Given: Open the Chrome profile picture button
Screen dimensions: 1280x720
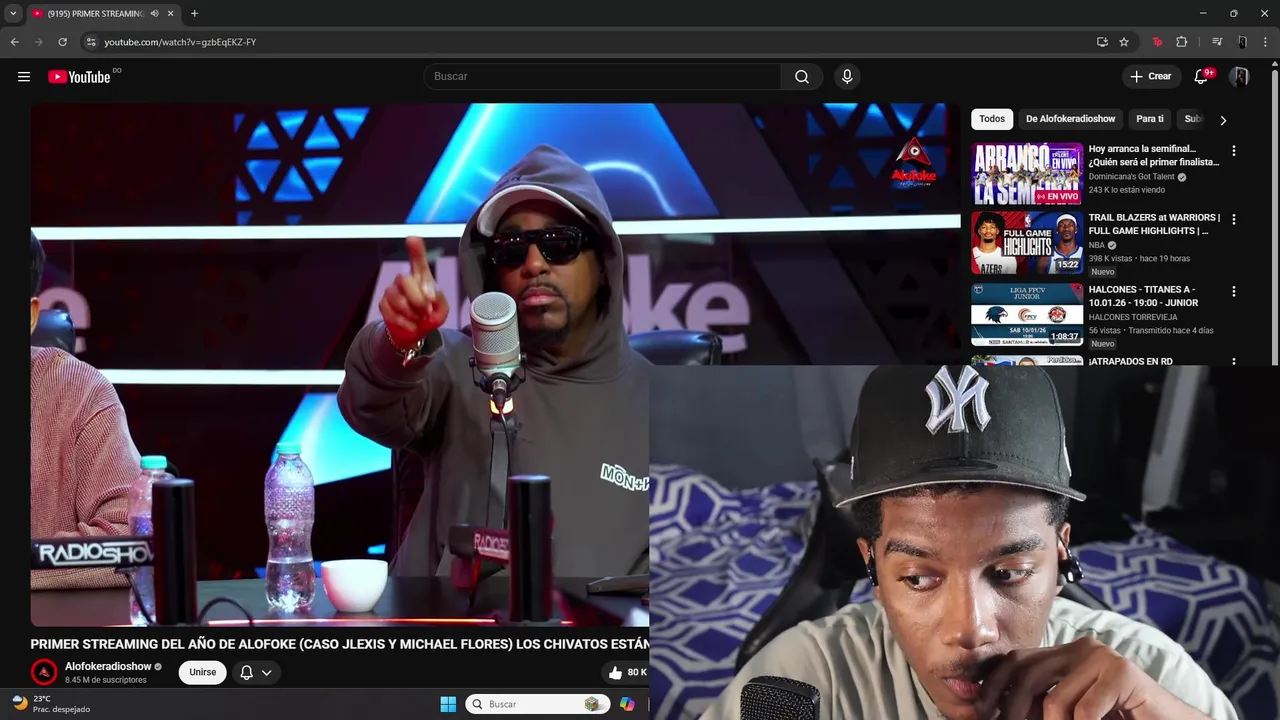Looking at the screenshot, I should (x=1242, y=42).
